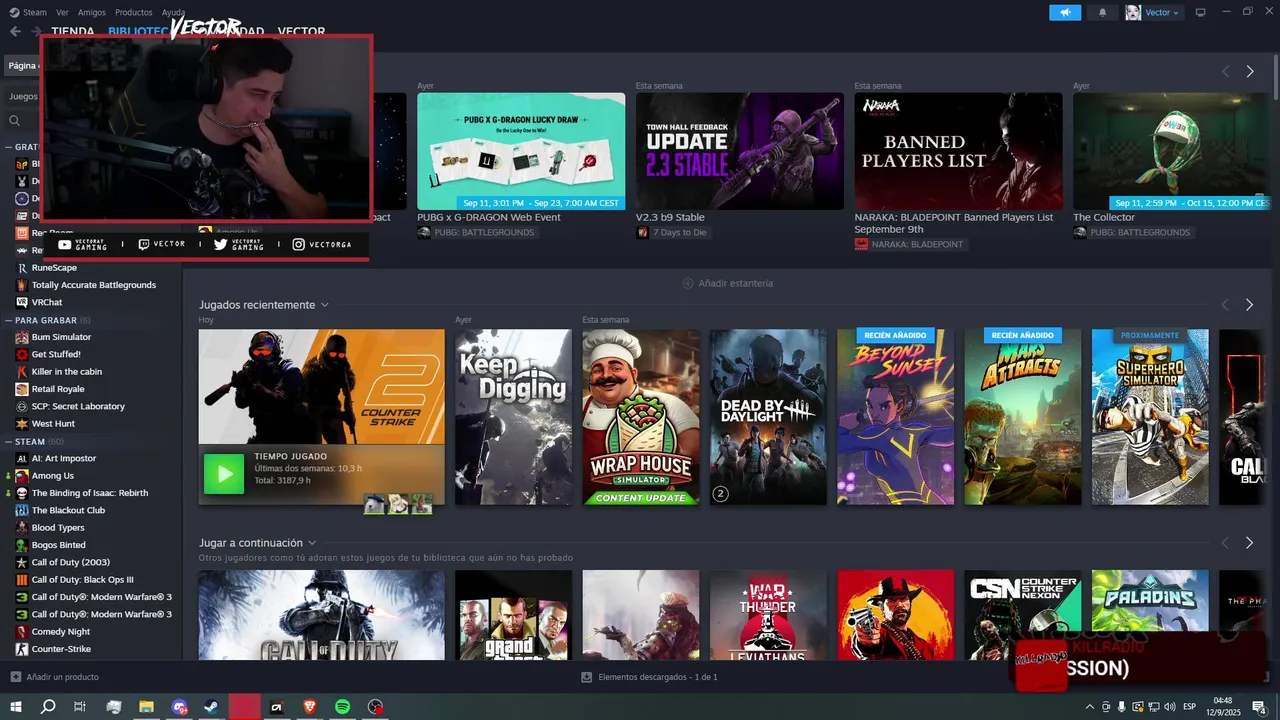Open the Mars Attracts cover
The image size is (1280, 720).
[1022, 417]
